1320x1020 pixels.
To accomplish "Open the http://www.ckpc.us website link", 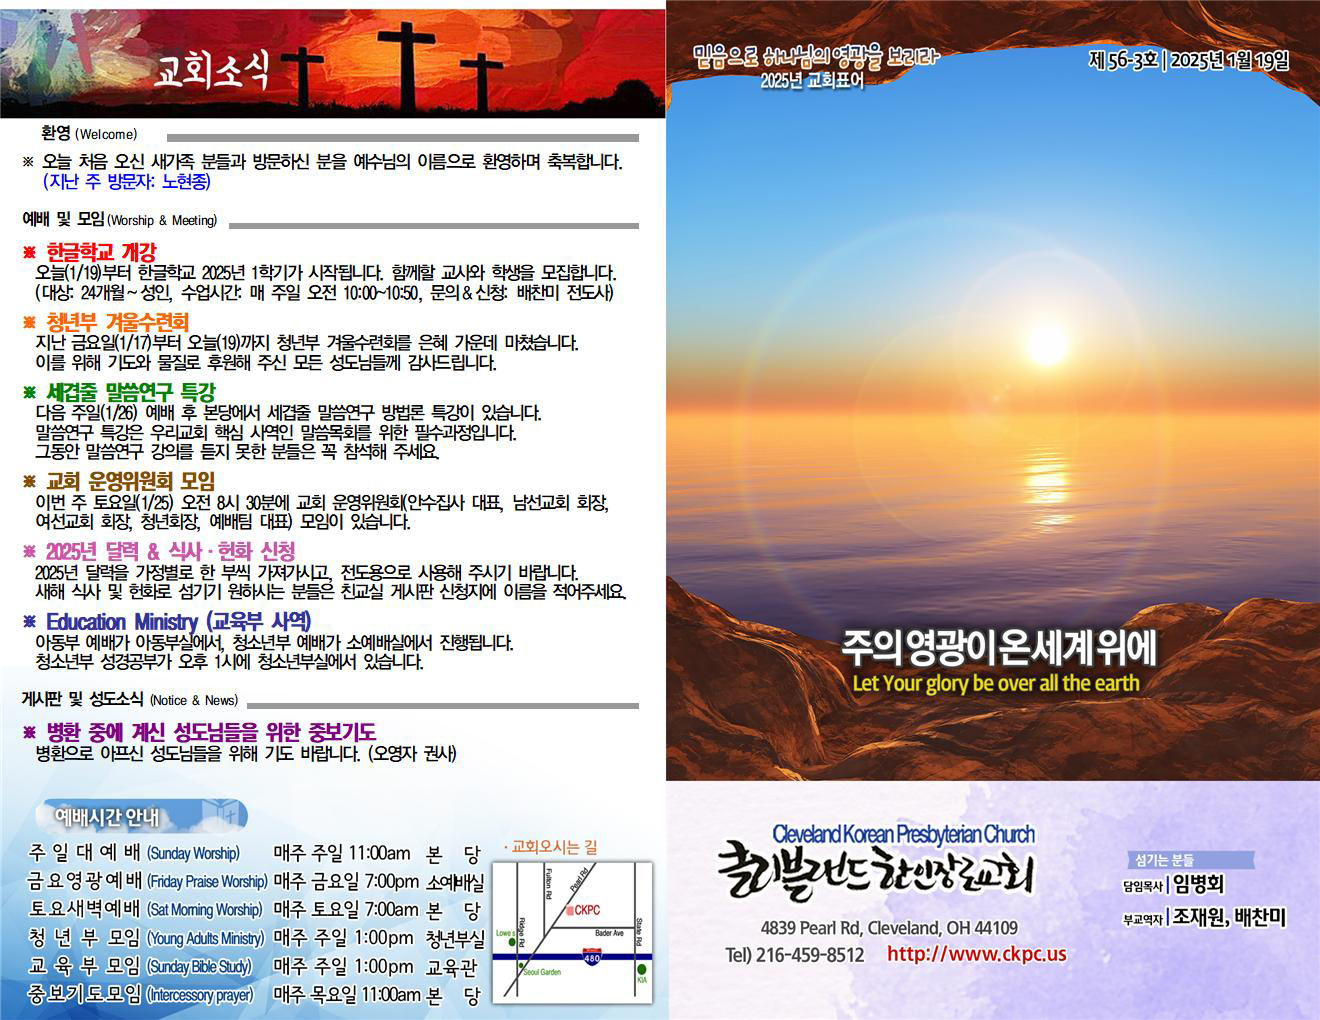I will pos(976,954).
